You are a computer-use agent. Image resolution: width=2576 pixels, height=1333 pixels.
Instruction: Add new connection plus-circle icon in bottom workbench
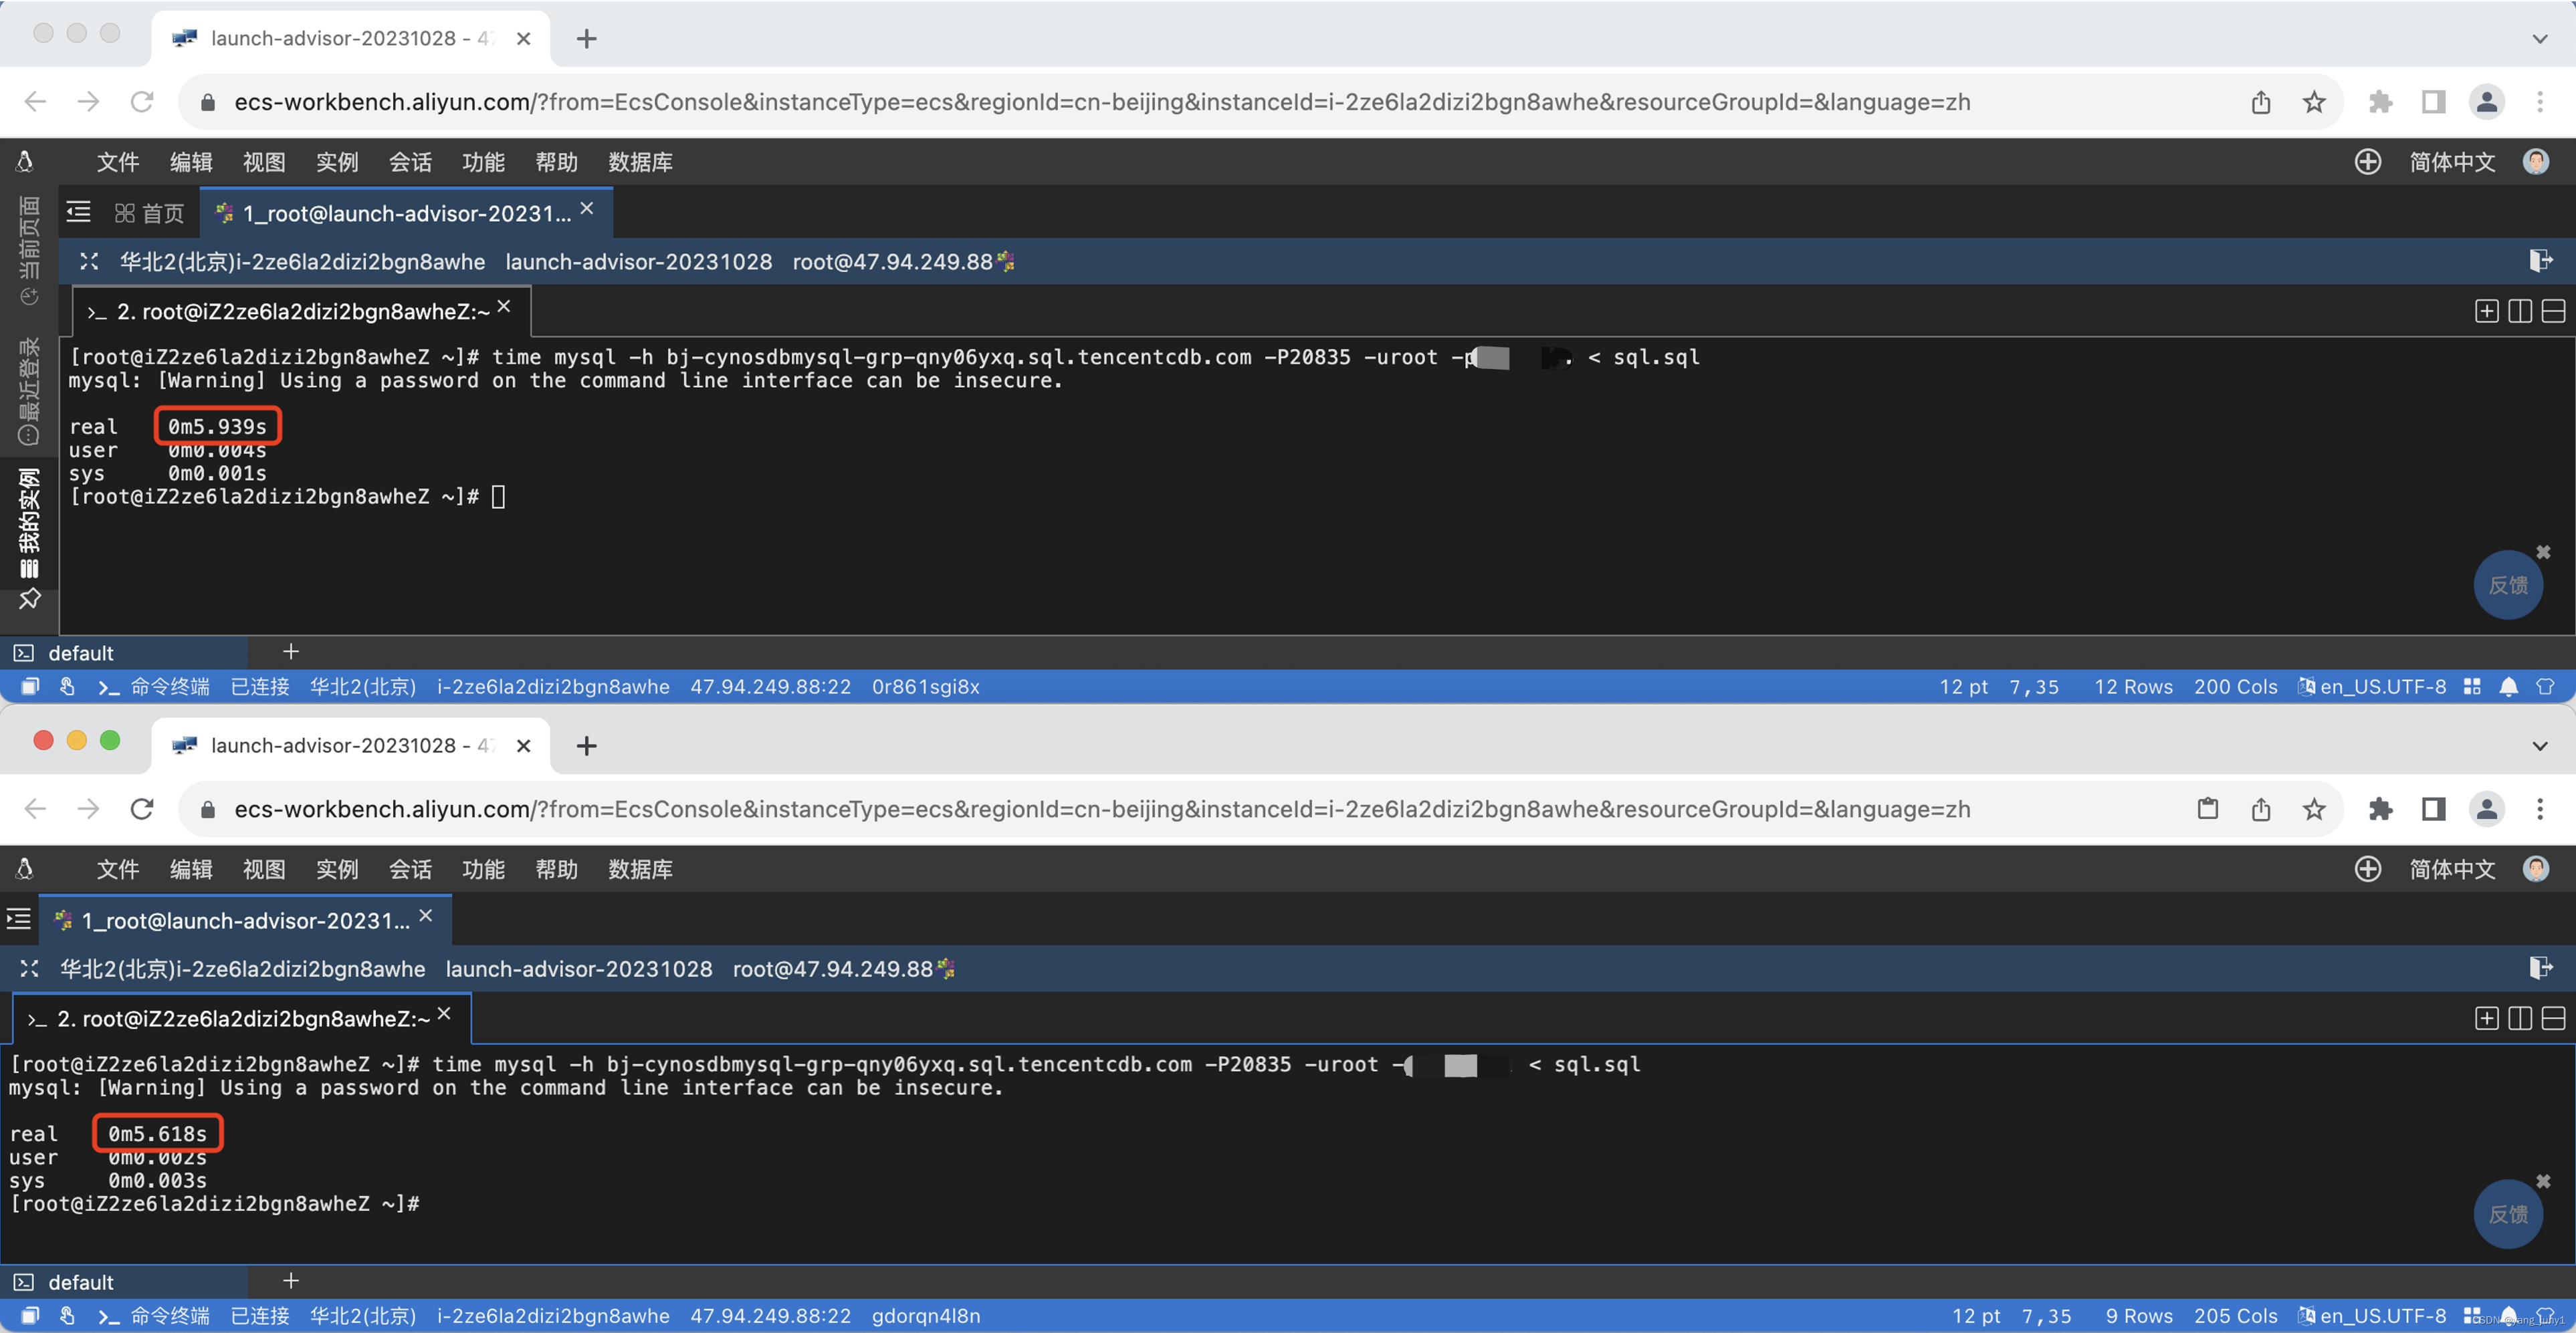coord(2368,869)
